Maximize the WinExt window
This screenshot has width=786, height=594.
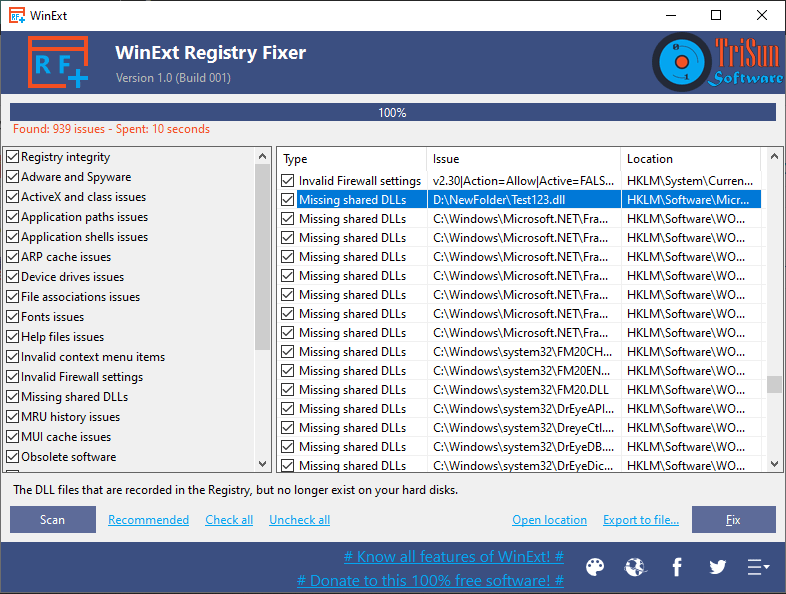[x=716, y=16]
